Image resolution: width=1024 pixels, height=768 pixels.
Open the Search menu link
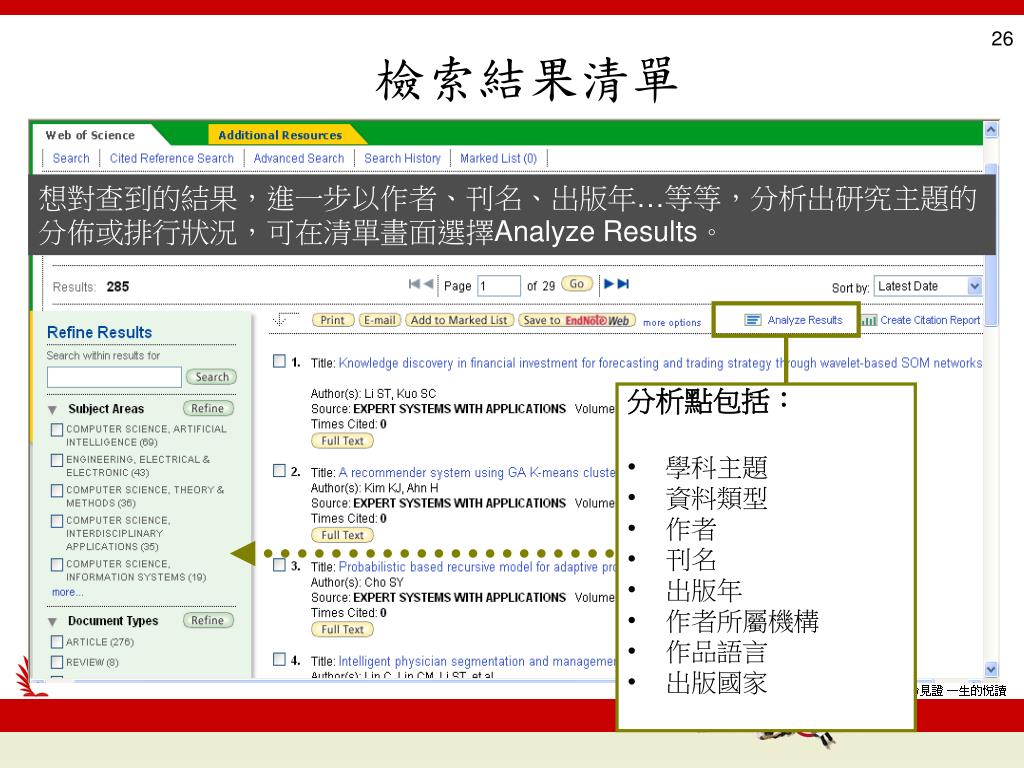click(71, 158)
